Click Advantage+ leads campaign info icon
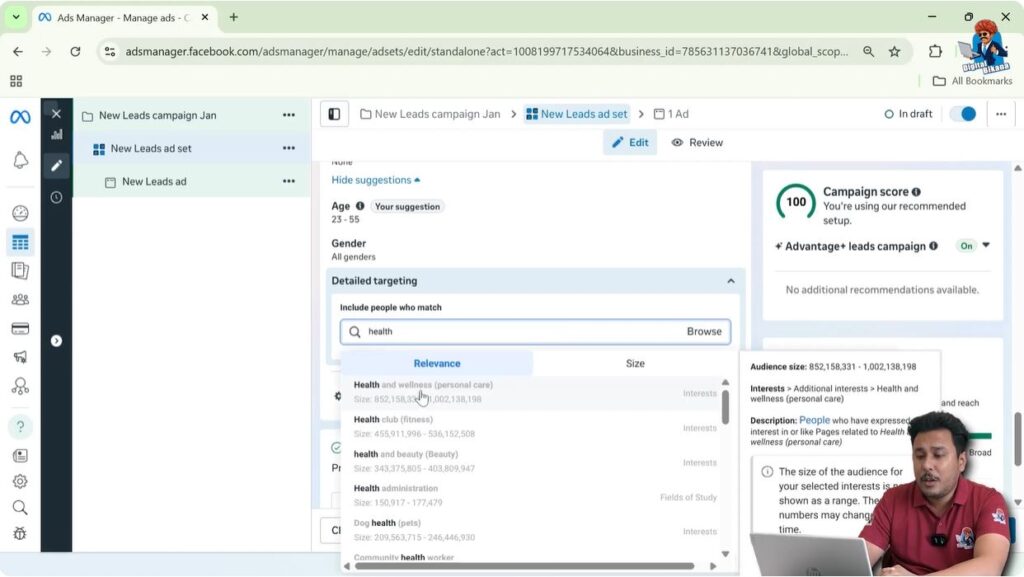Image resolution: width=1024 pixels, height=577 pixels. pos(933,246)
